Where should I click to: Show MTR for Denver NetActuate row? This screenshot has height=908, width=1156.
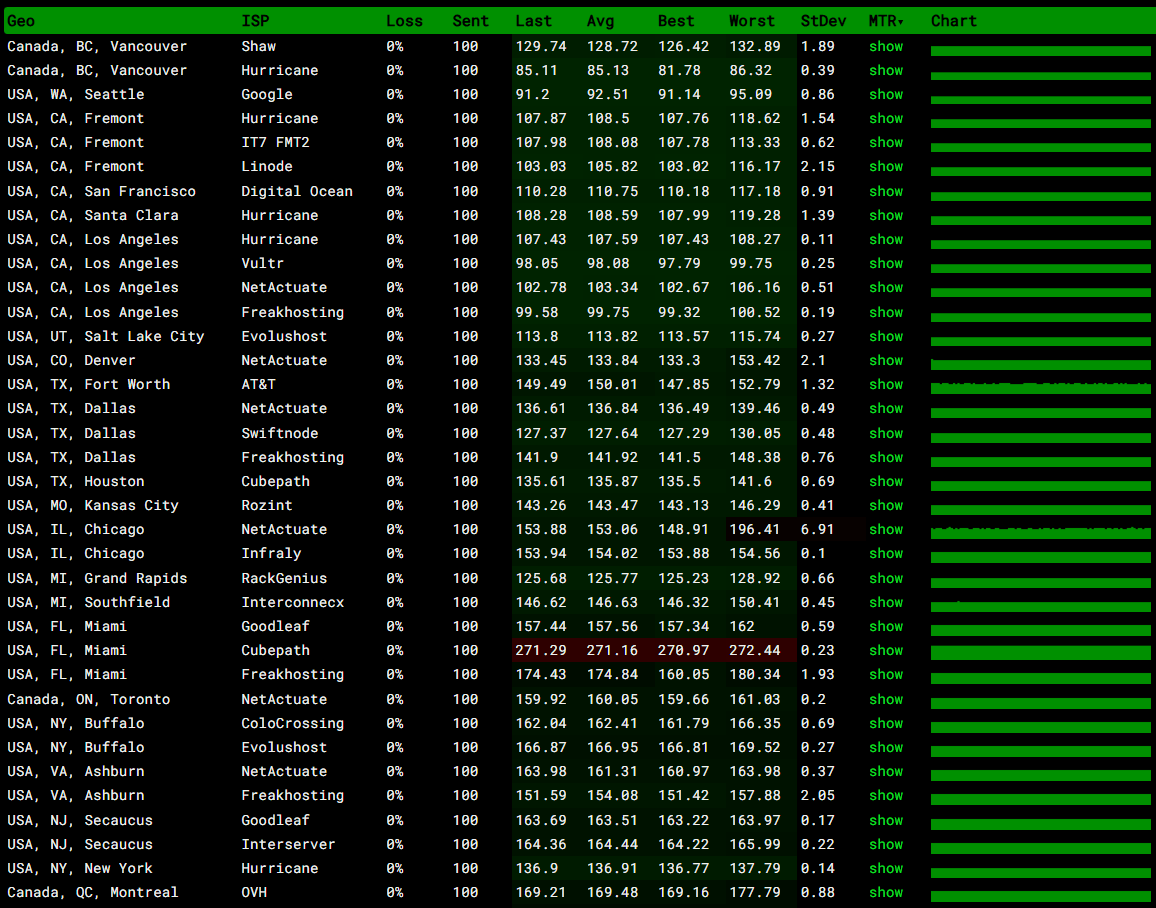pyautogui.click(x=885, y=360)
